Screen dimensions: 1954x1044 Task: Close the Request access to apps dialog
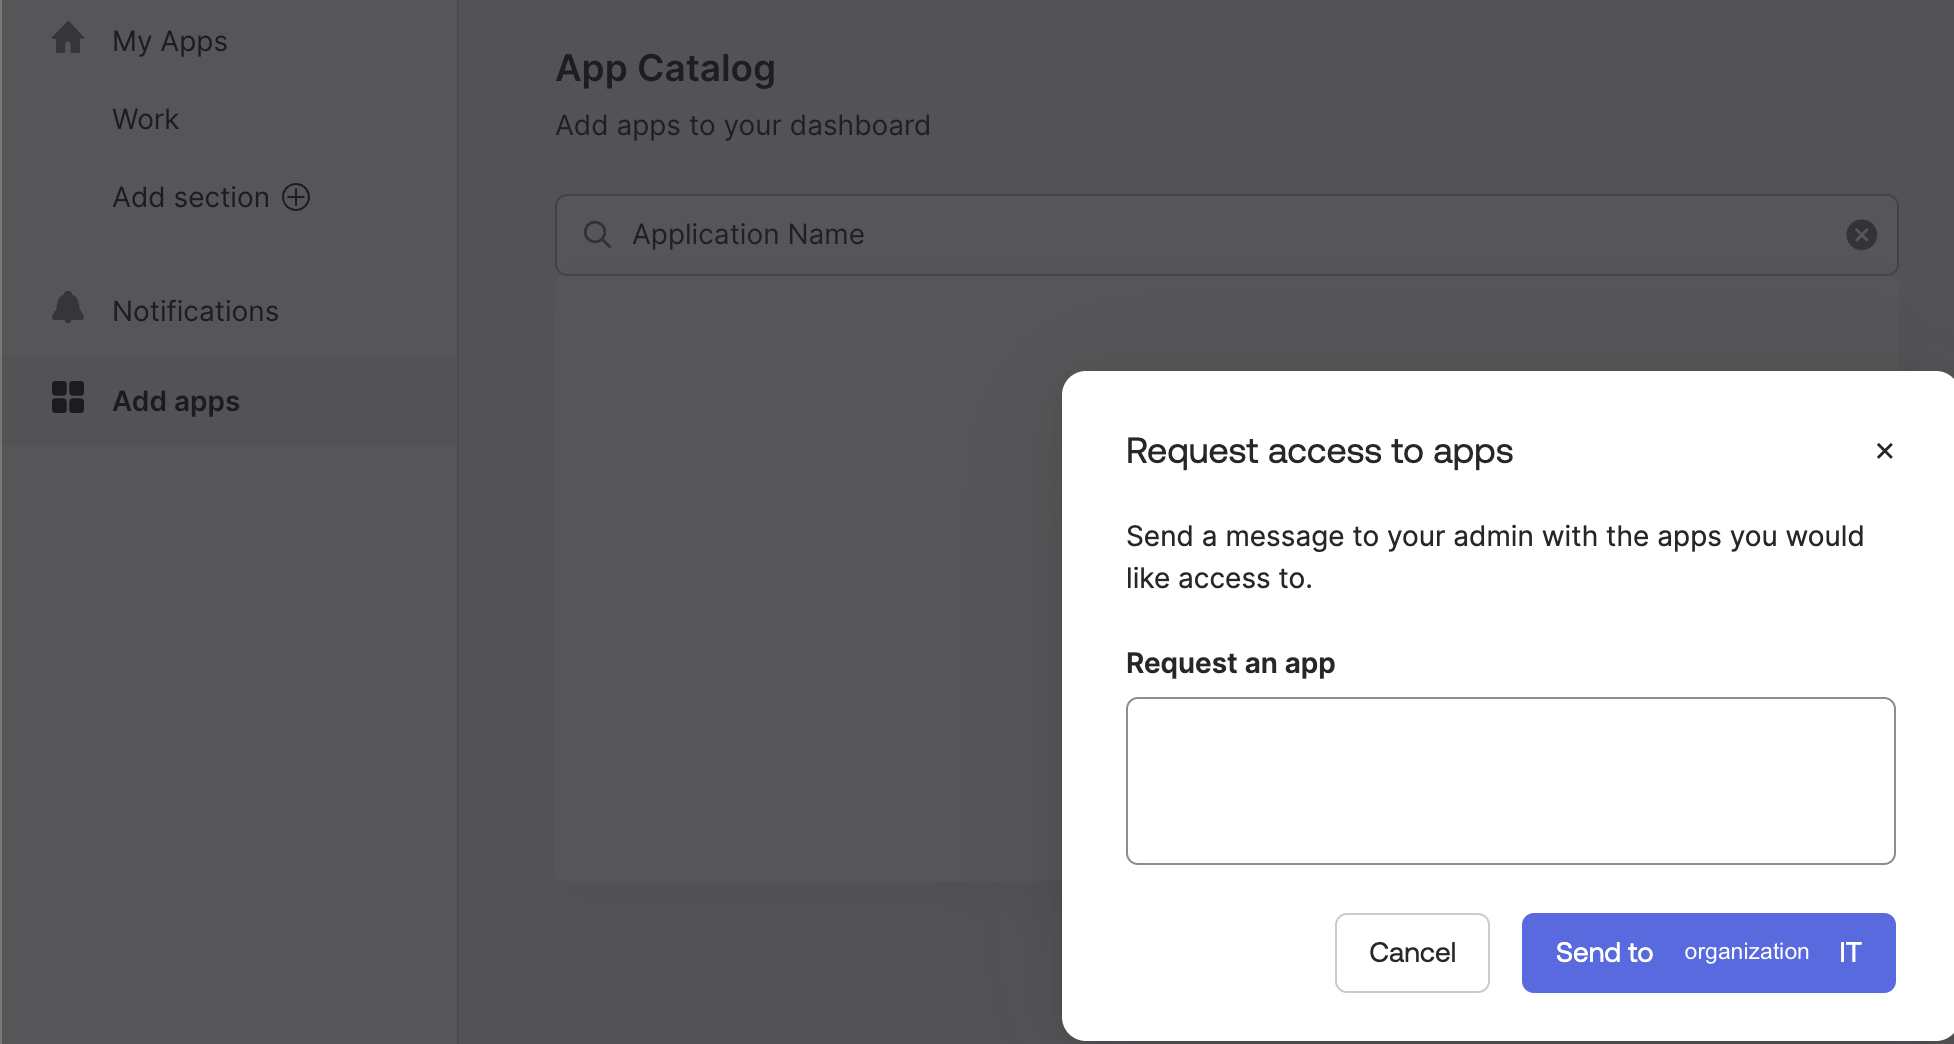pos(1884,451)
